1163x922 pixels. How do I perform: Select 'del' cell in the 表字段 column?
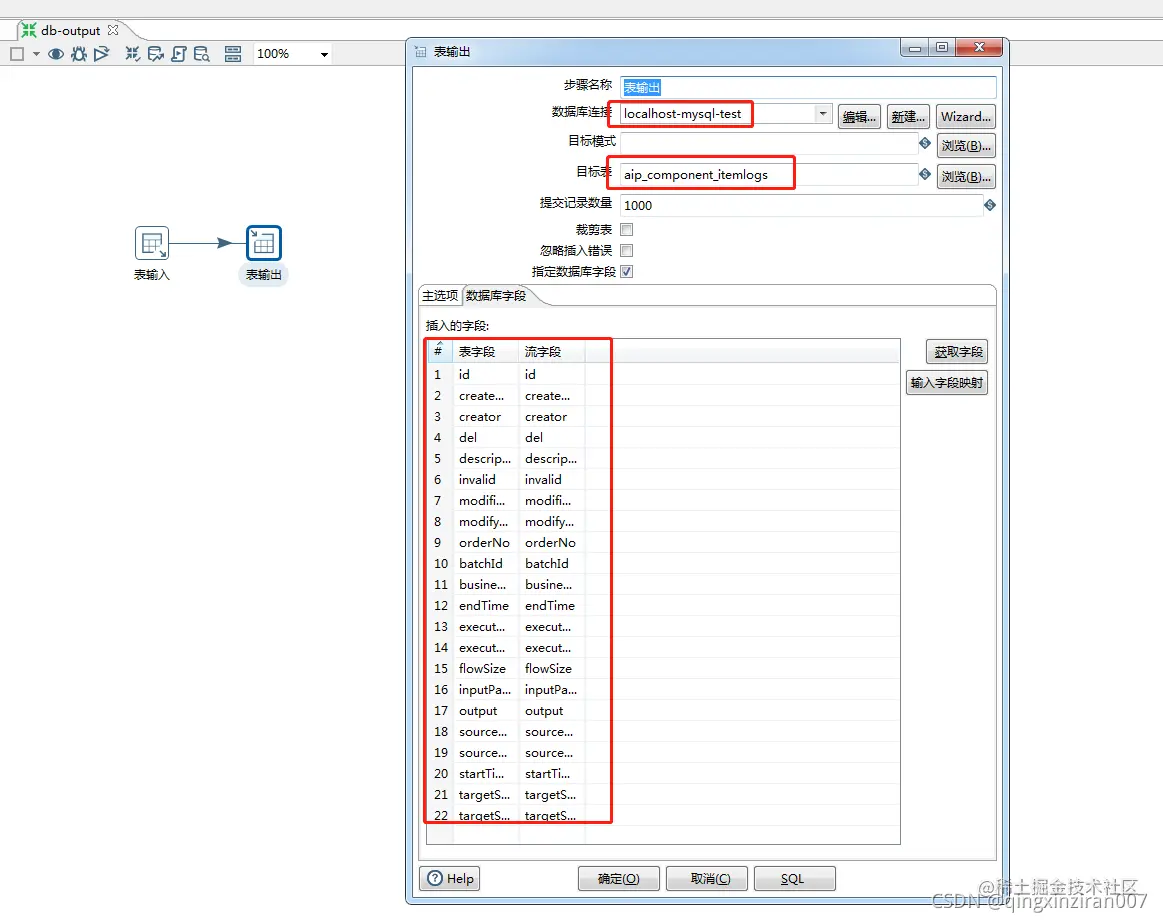click(486, 438)
